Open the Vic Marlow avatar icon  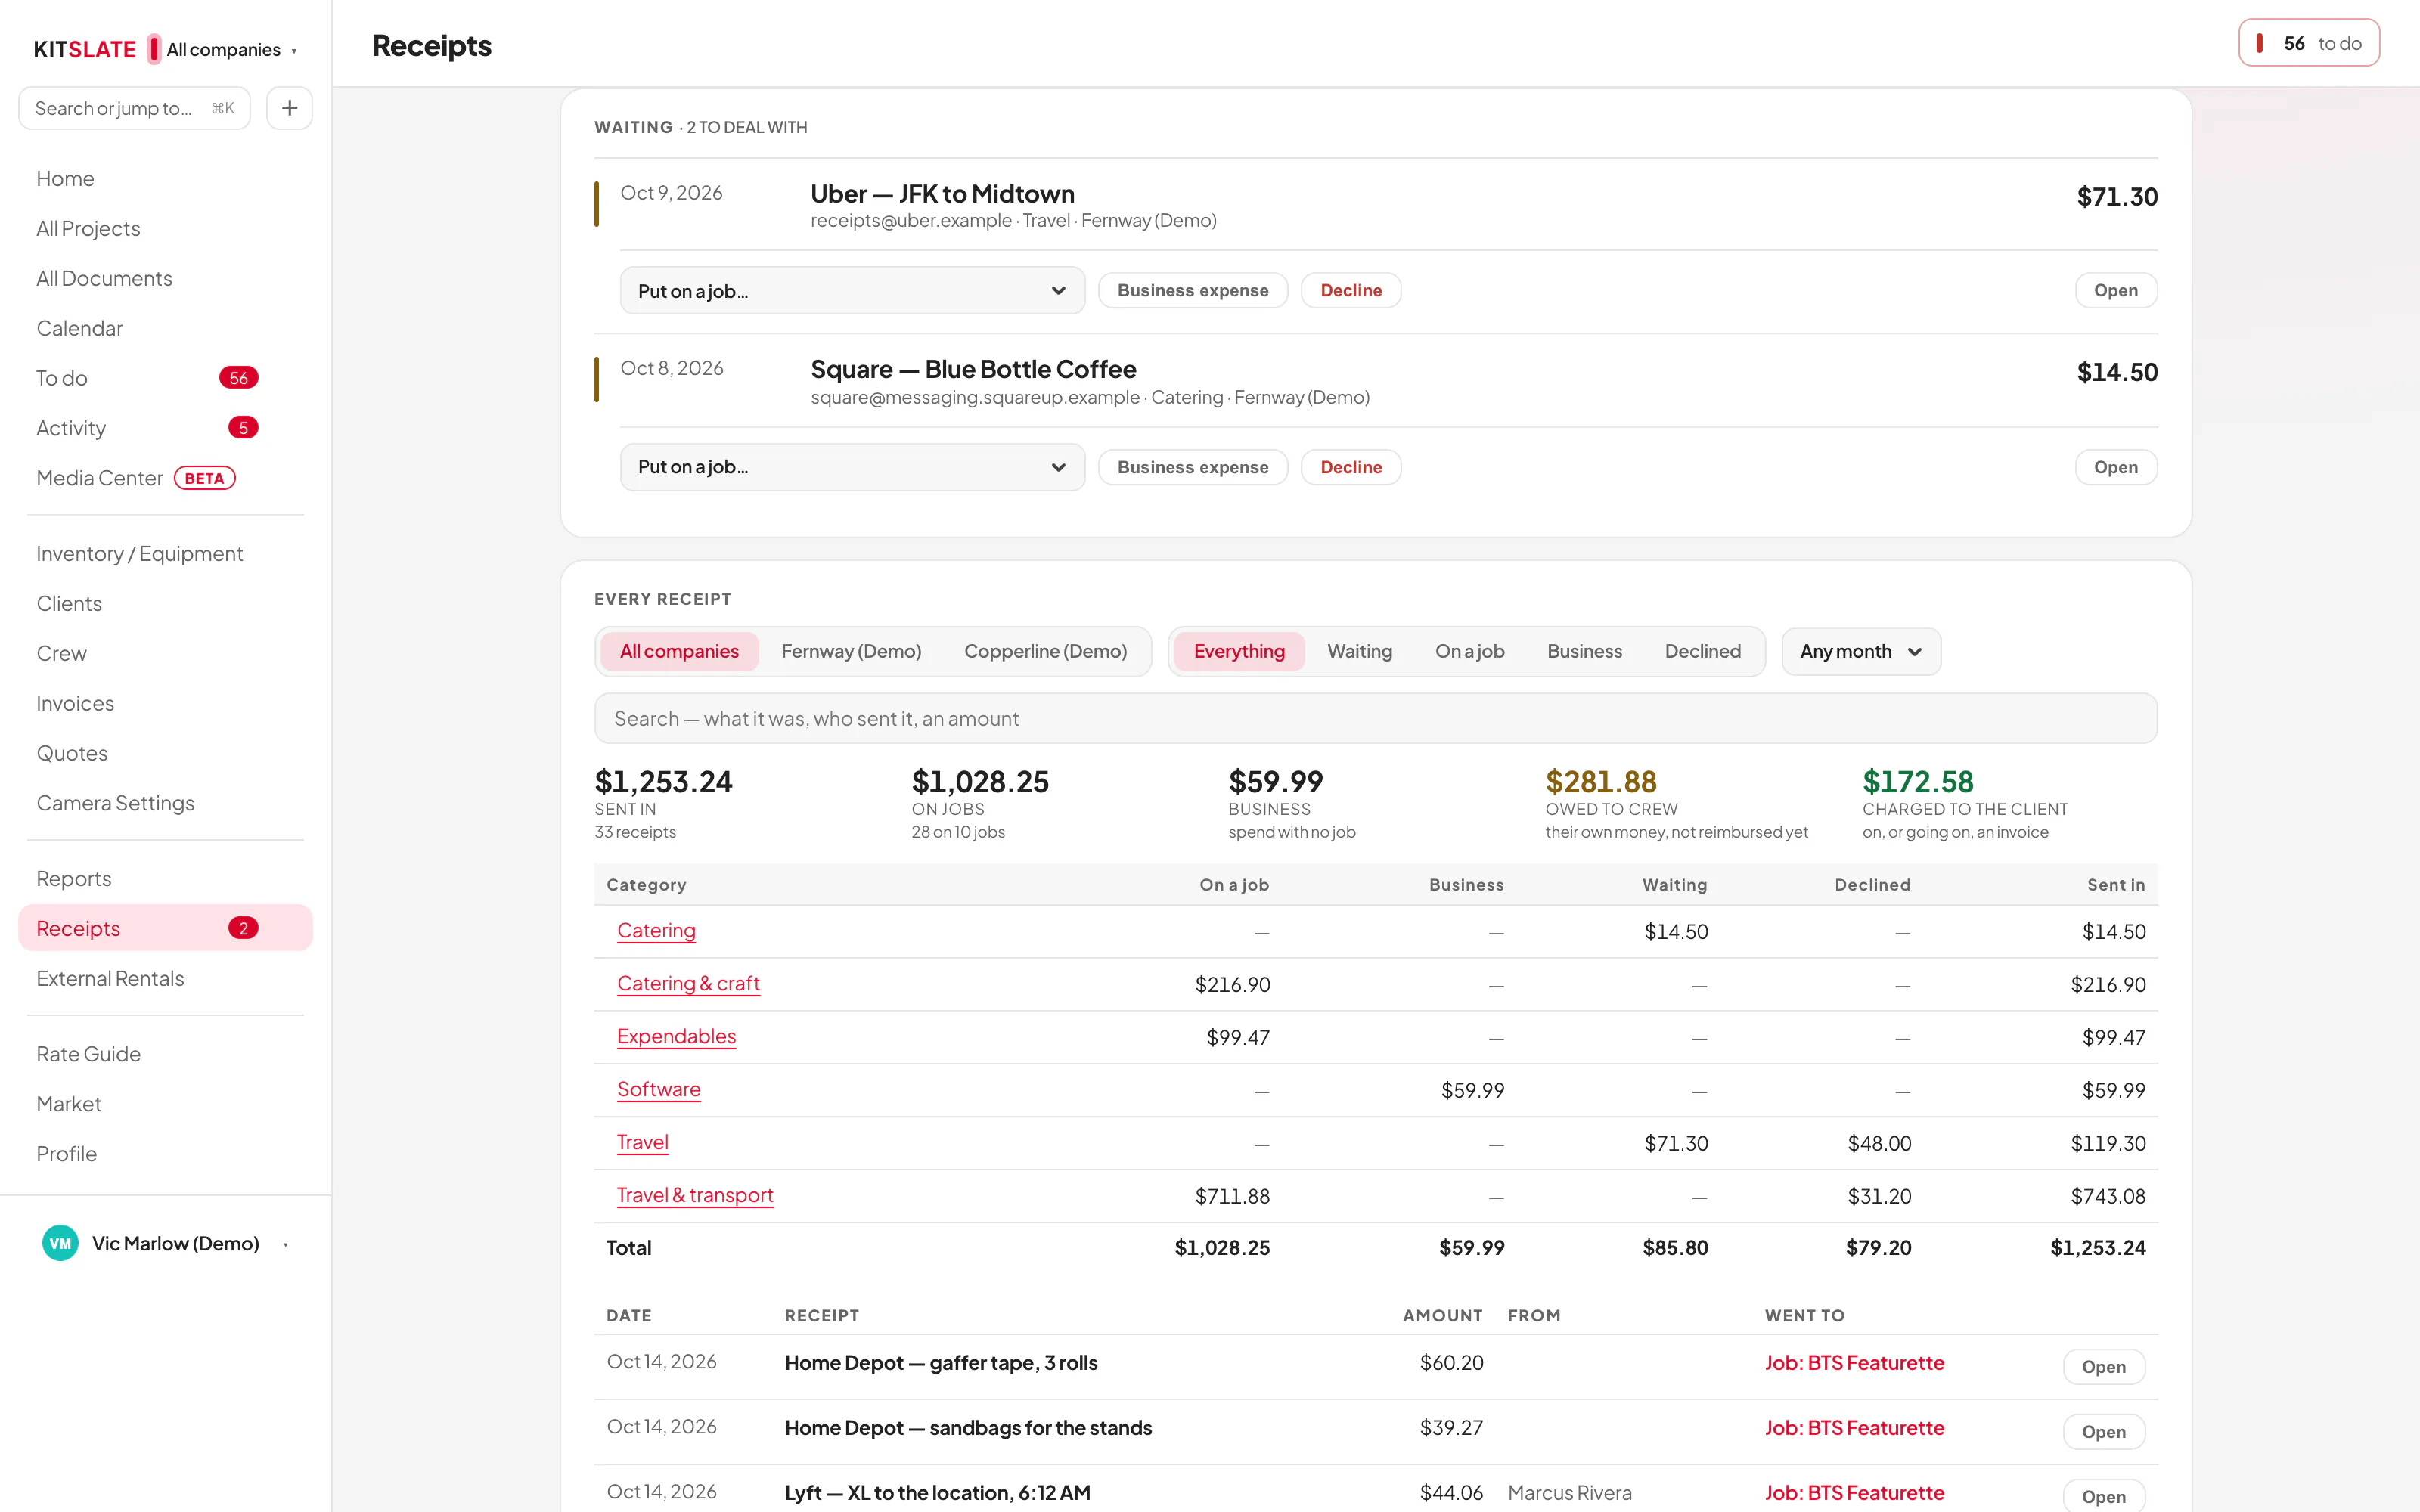click(x=60, y=1243)
